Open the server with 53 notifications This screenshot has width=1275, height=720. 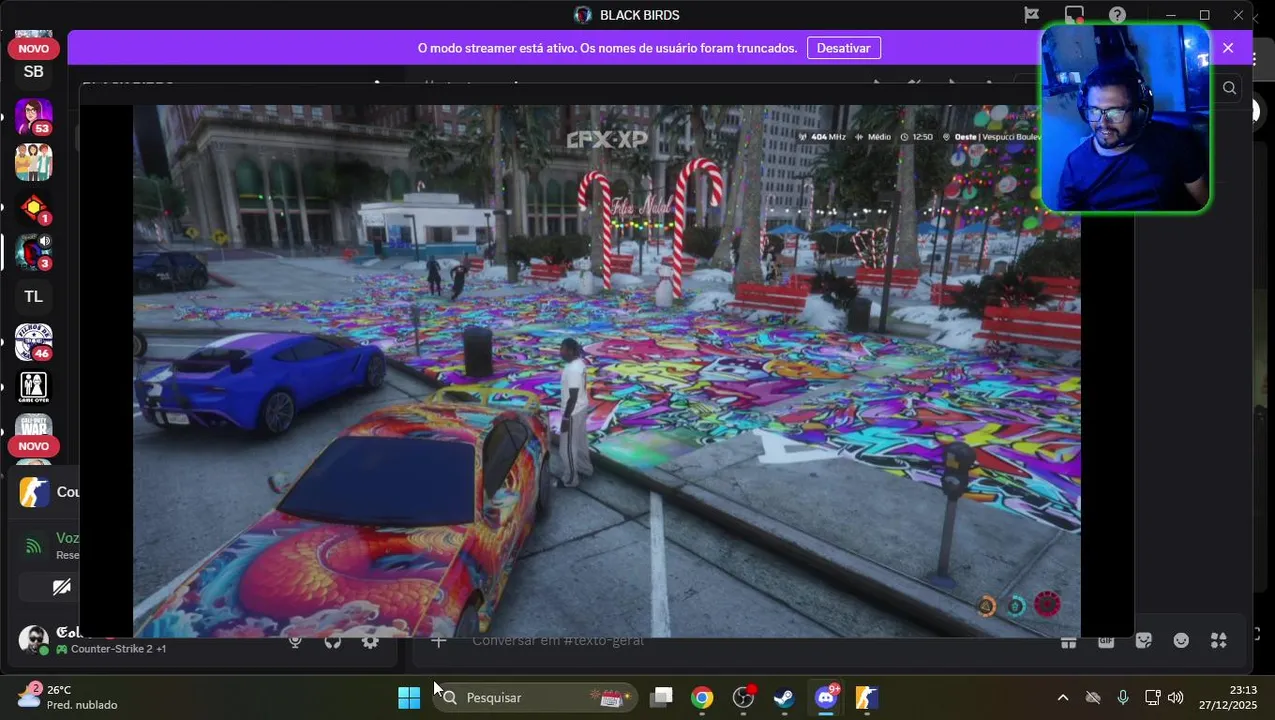tap(34, 117)
